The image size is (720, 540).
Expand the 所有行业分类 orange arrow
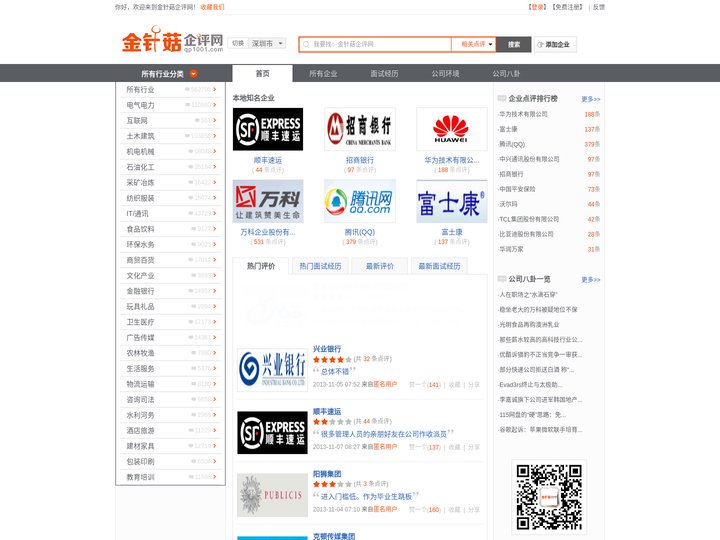193,73
